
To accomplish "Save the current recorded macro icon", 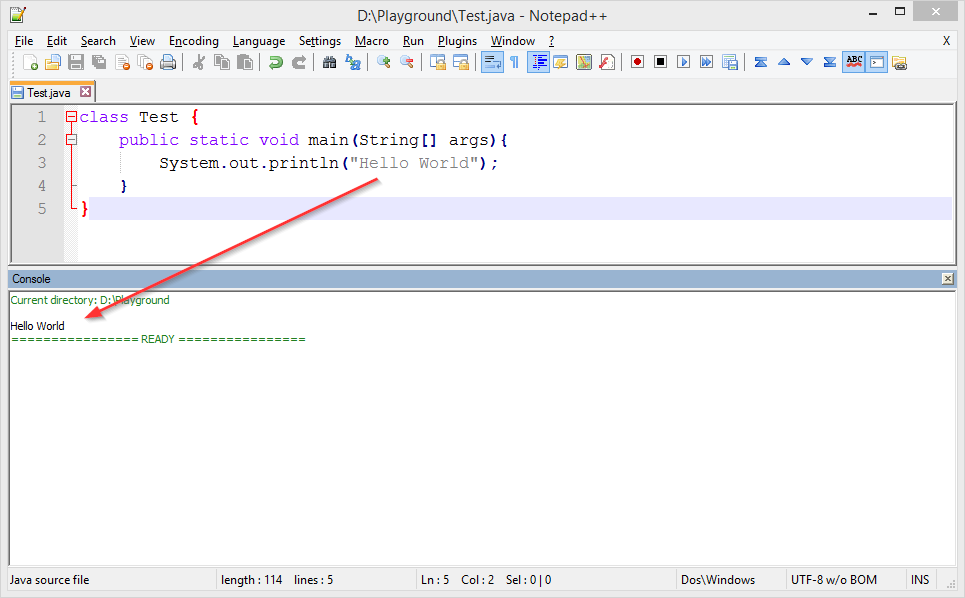I will 730,62.
